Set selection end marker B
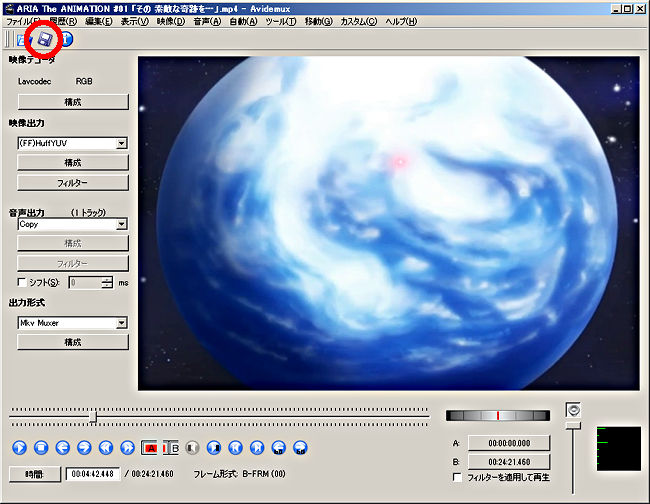 (171, 448)
